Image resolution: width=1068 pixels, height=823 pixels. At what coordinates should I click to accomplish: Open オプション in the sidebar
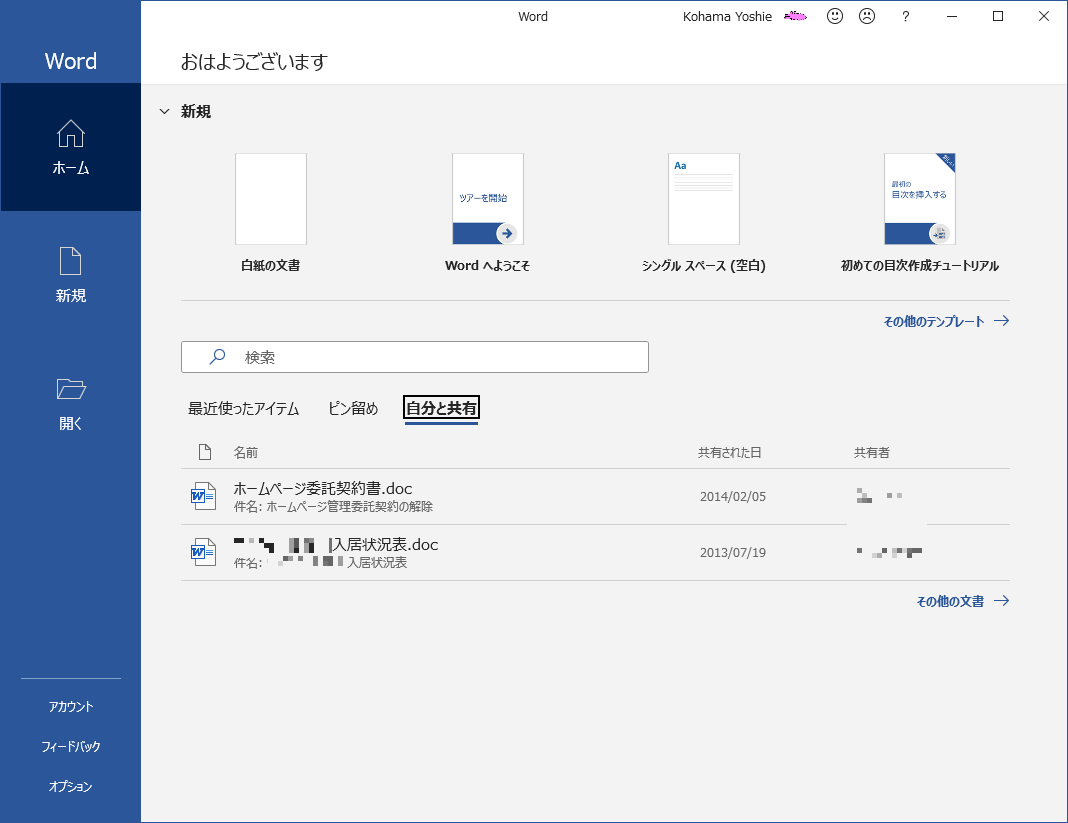[71, 786]
